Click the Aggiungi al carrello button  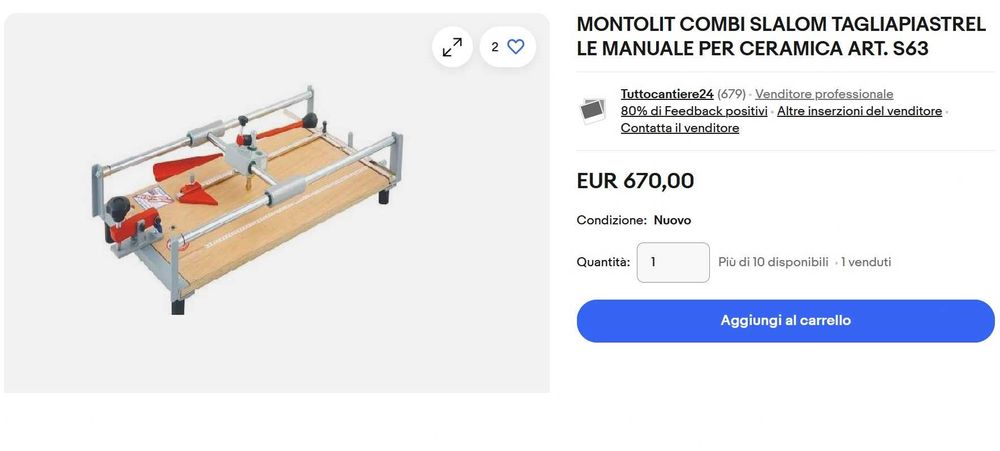click(x=785, y=321)
